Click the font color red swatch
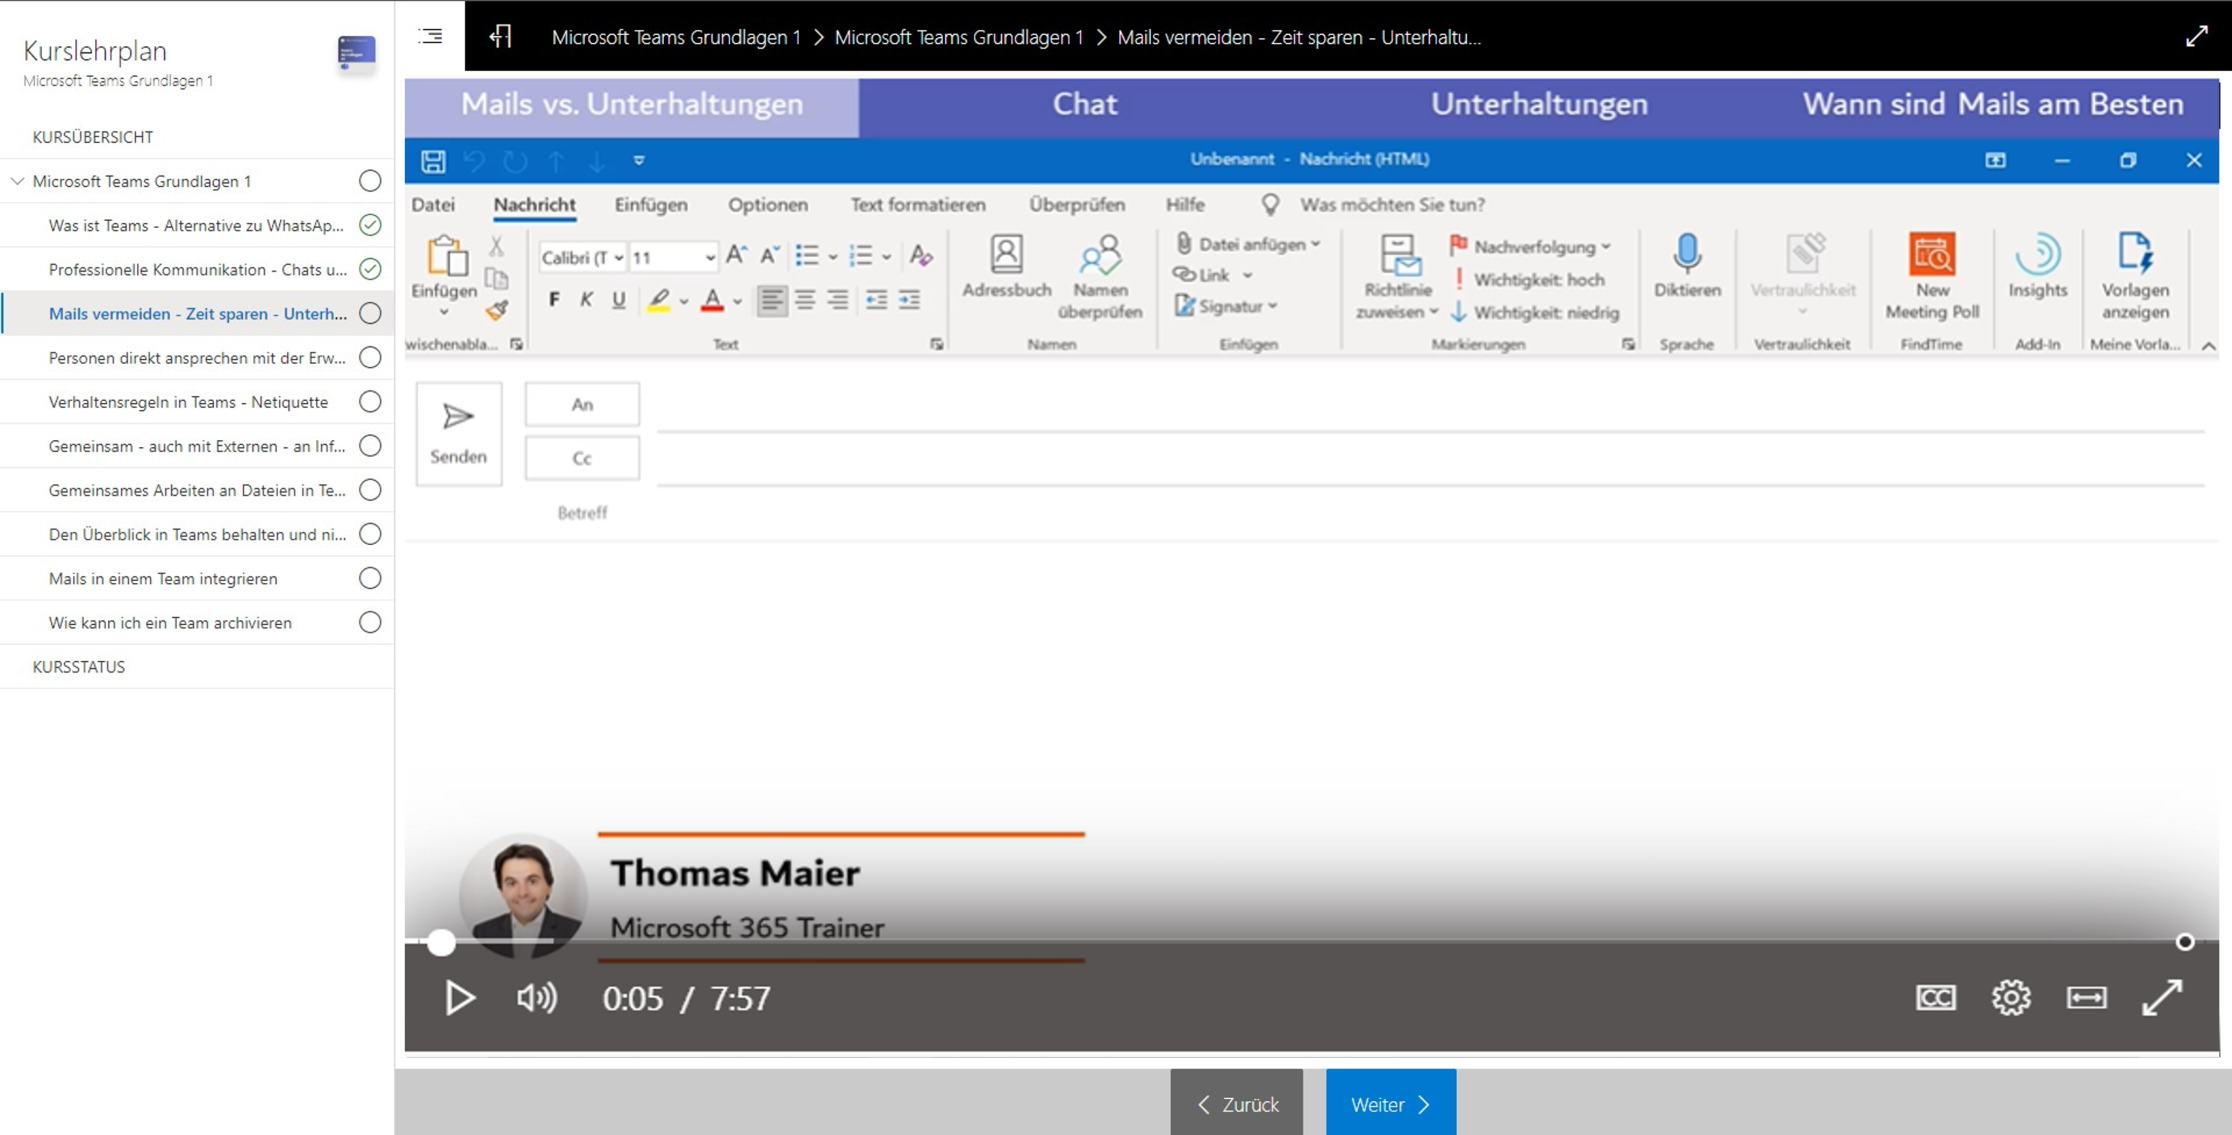The image size is (2232, 1135). click(x=712, y=299)
